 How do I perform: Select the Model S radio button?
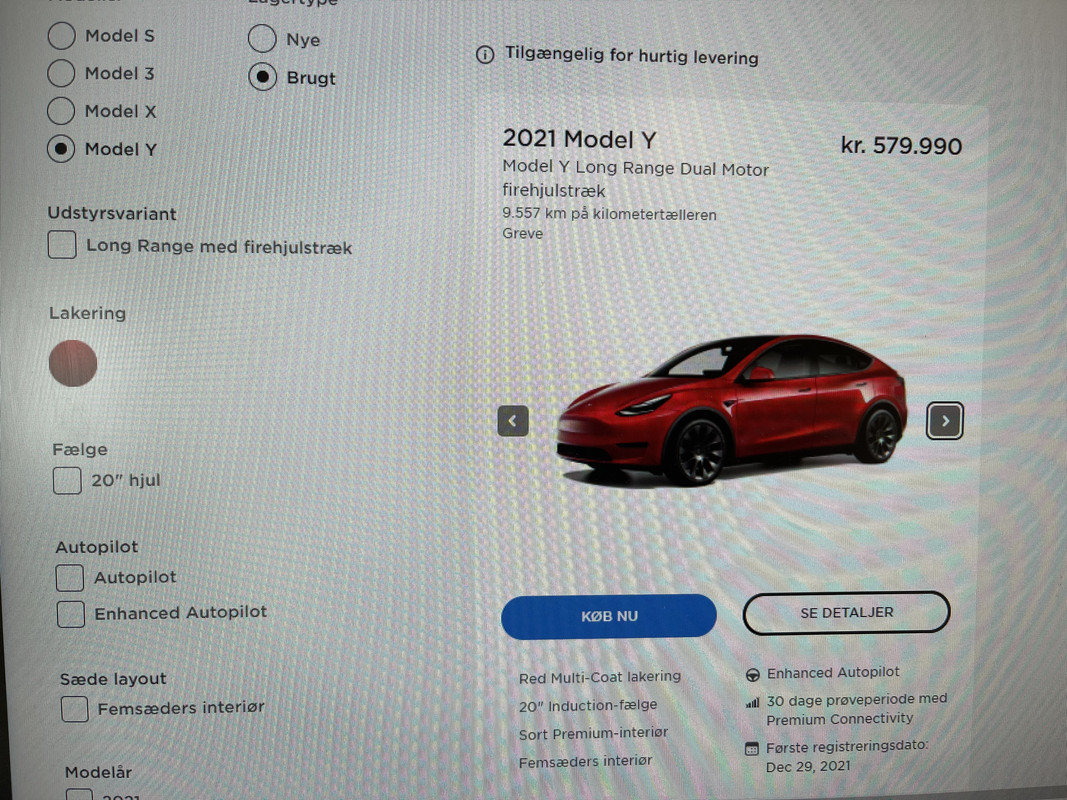pos(61,35)
